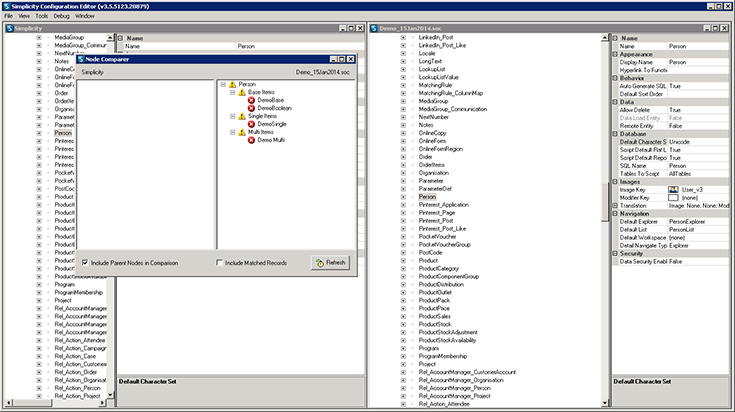Click the Demo window tree scrollbar down arrow

[605, 403]
